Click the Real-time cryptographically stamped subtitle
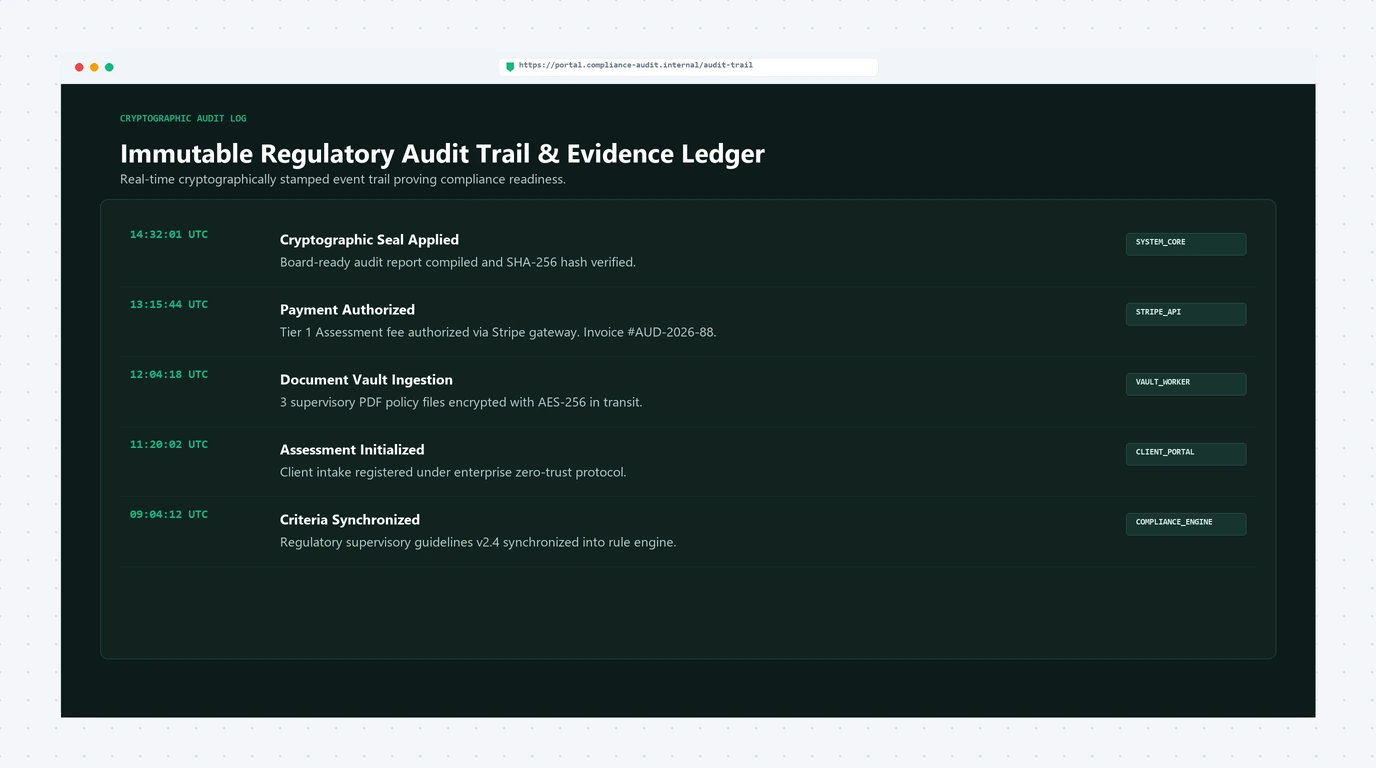Screen dimensions: 1376x768 [343, 180]
